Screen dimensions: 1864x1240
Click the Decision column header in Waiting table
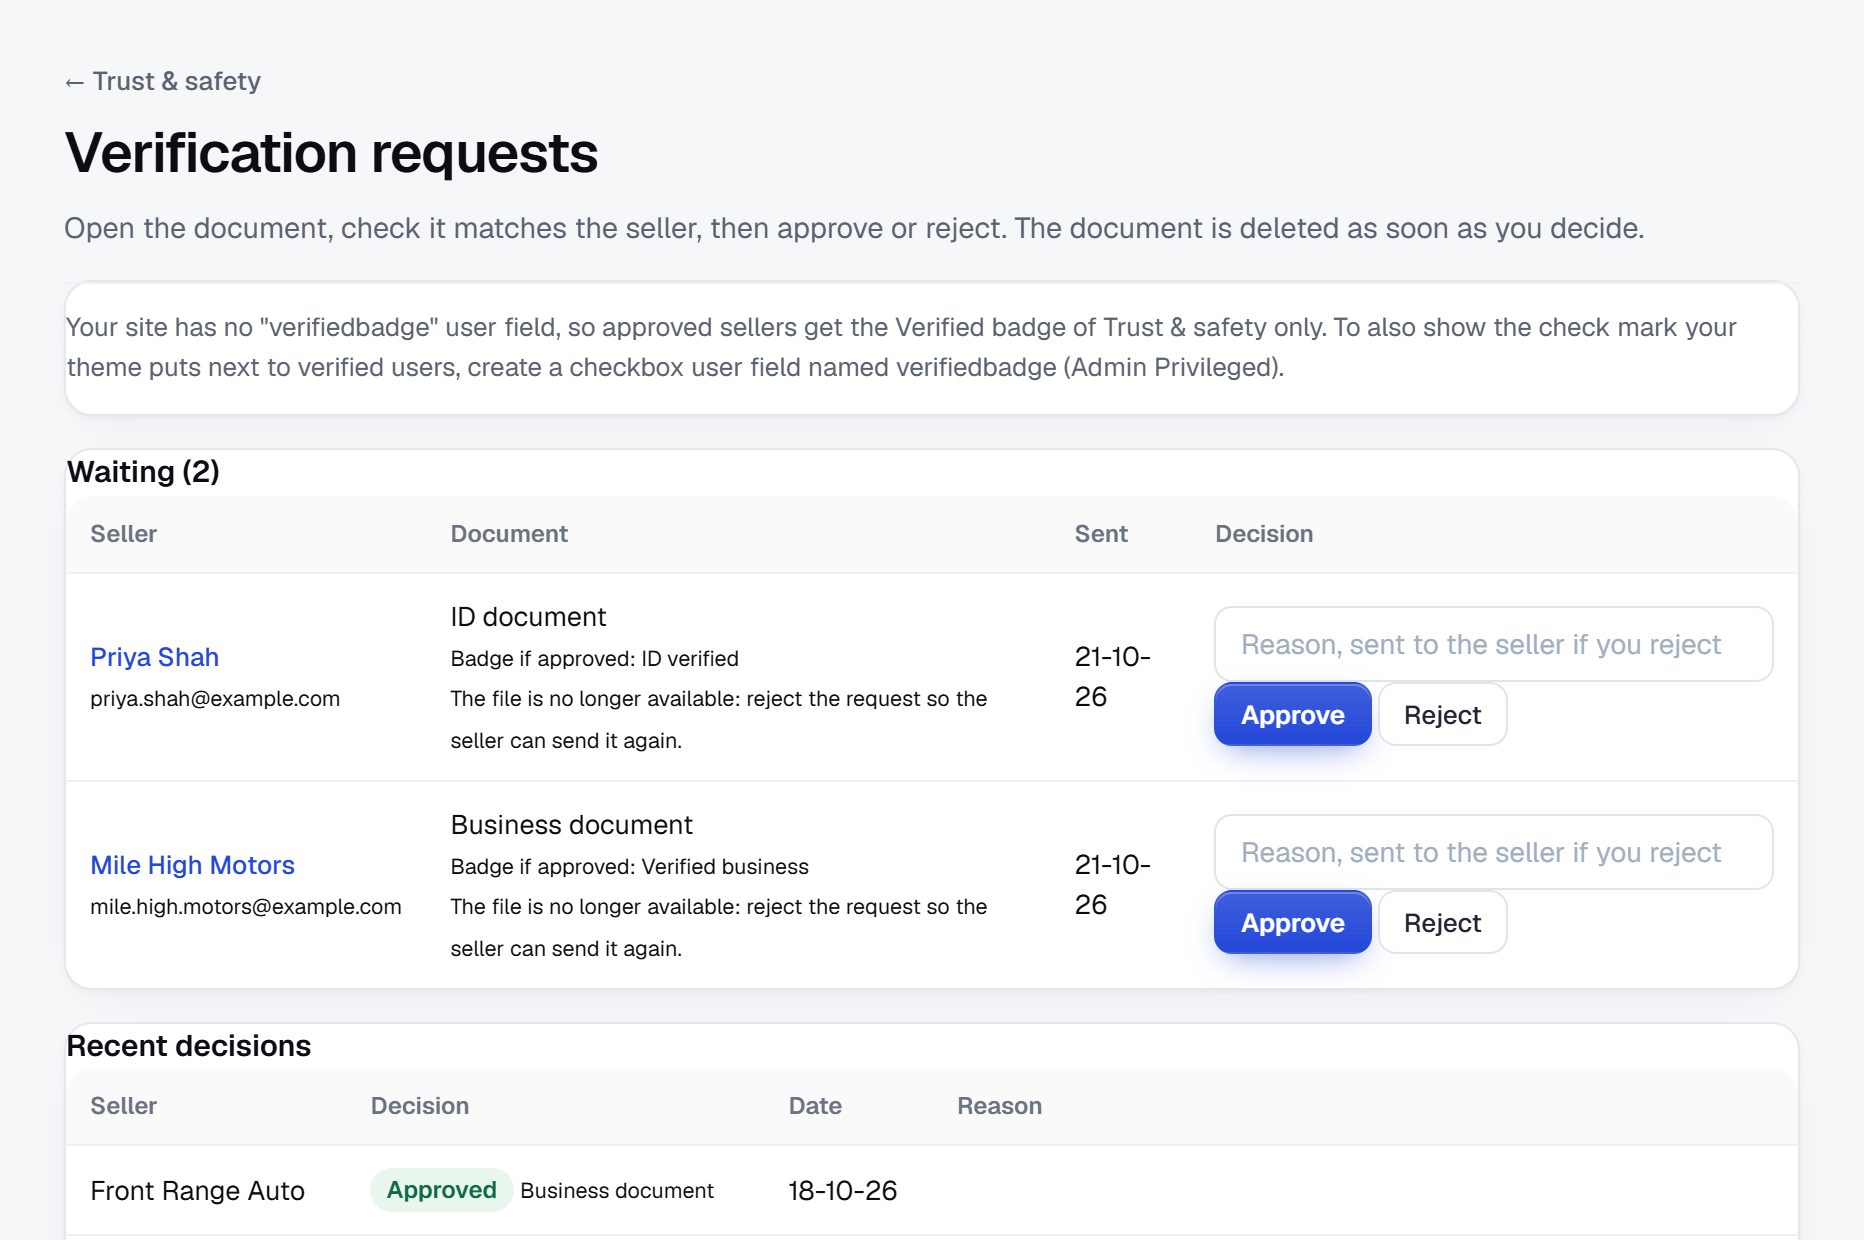click(1264, 534)
